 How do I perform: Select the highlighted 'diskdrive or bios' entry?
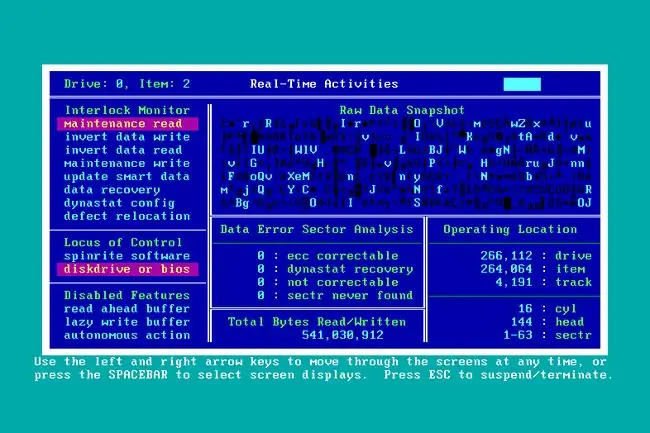point(128,269)
